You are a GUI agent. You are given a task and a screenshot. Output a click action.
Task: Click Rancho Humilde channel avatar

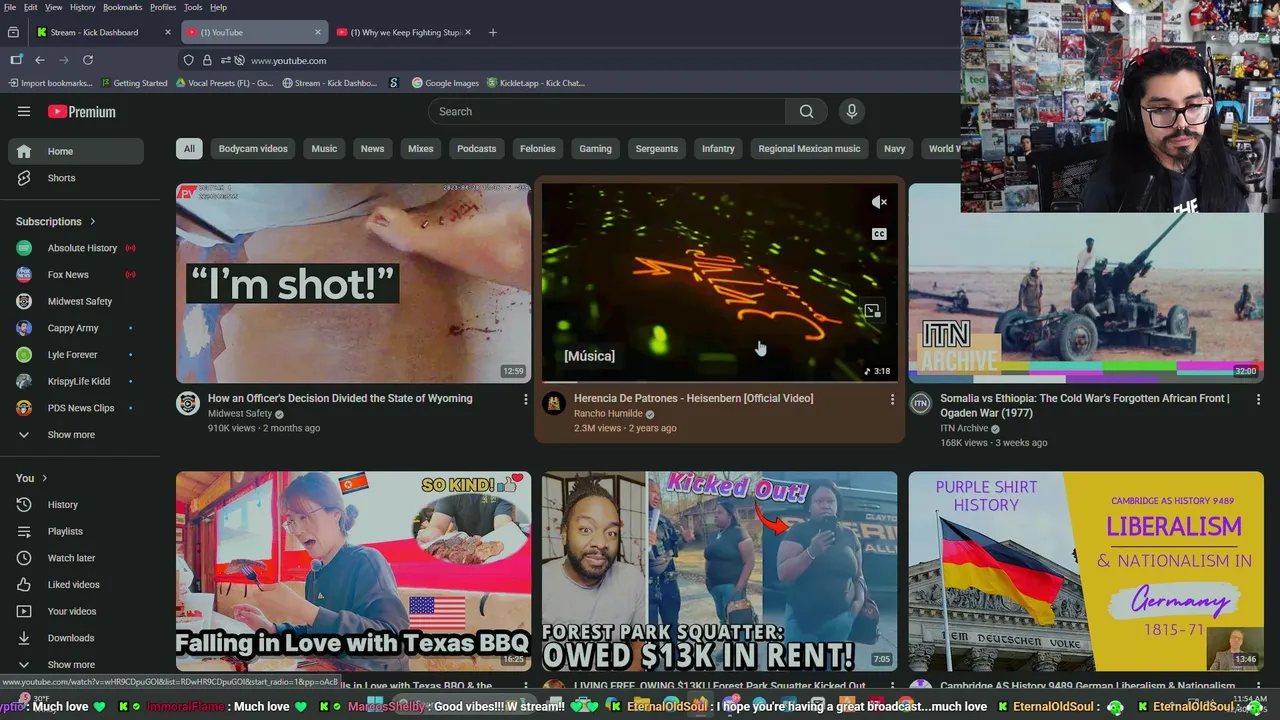(554, 403)
